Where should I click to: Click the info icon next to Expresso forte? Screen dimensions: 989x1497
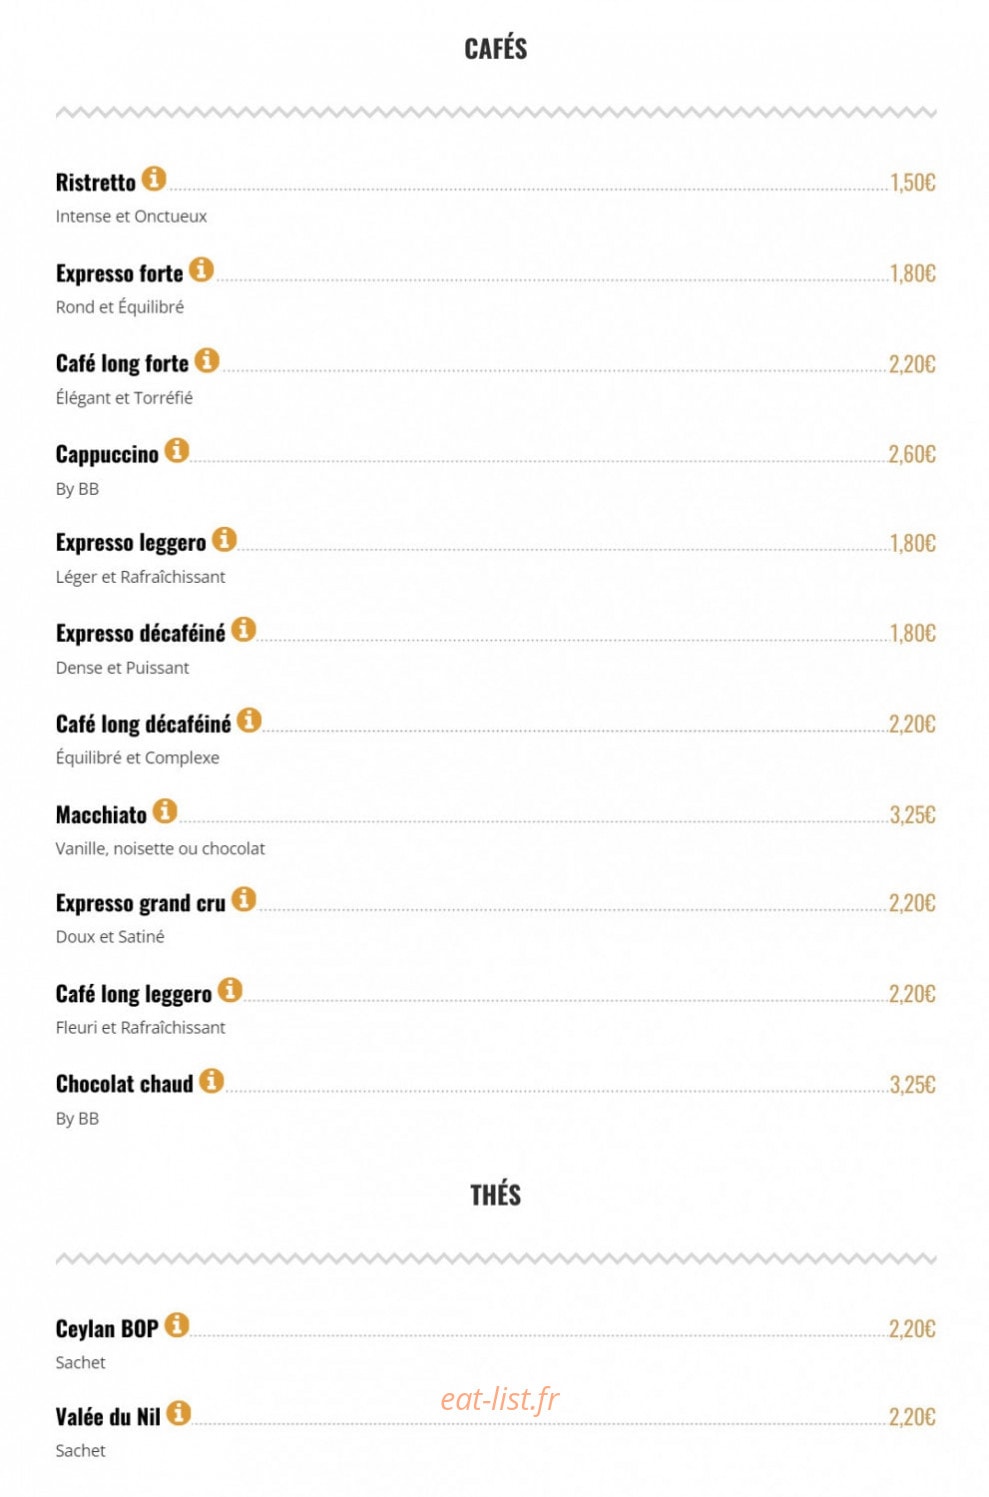tap(201, 270)
